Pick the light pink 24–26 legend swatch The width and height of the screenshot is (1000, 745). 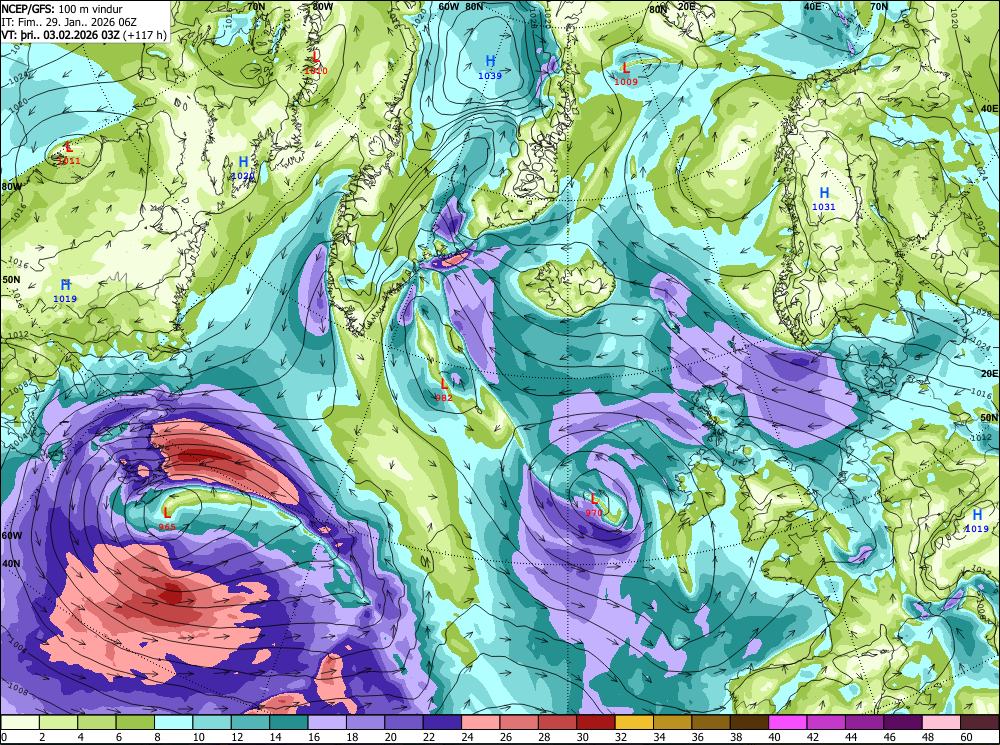tap(481, 722)
